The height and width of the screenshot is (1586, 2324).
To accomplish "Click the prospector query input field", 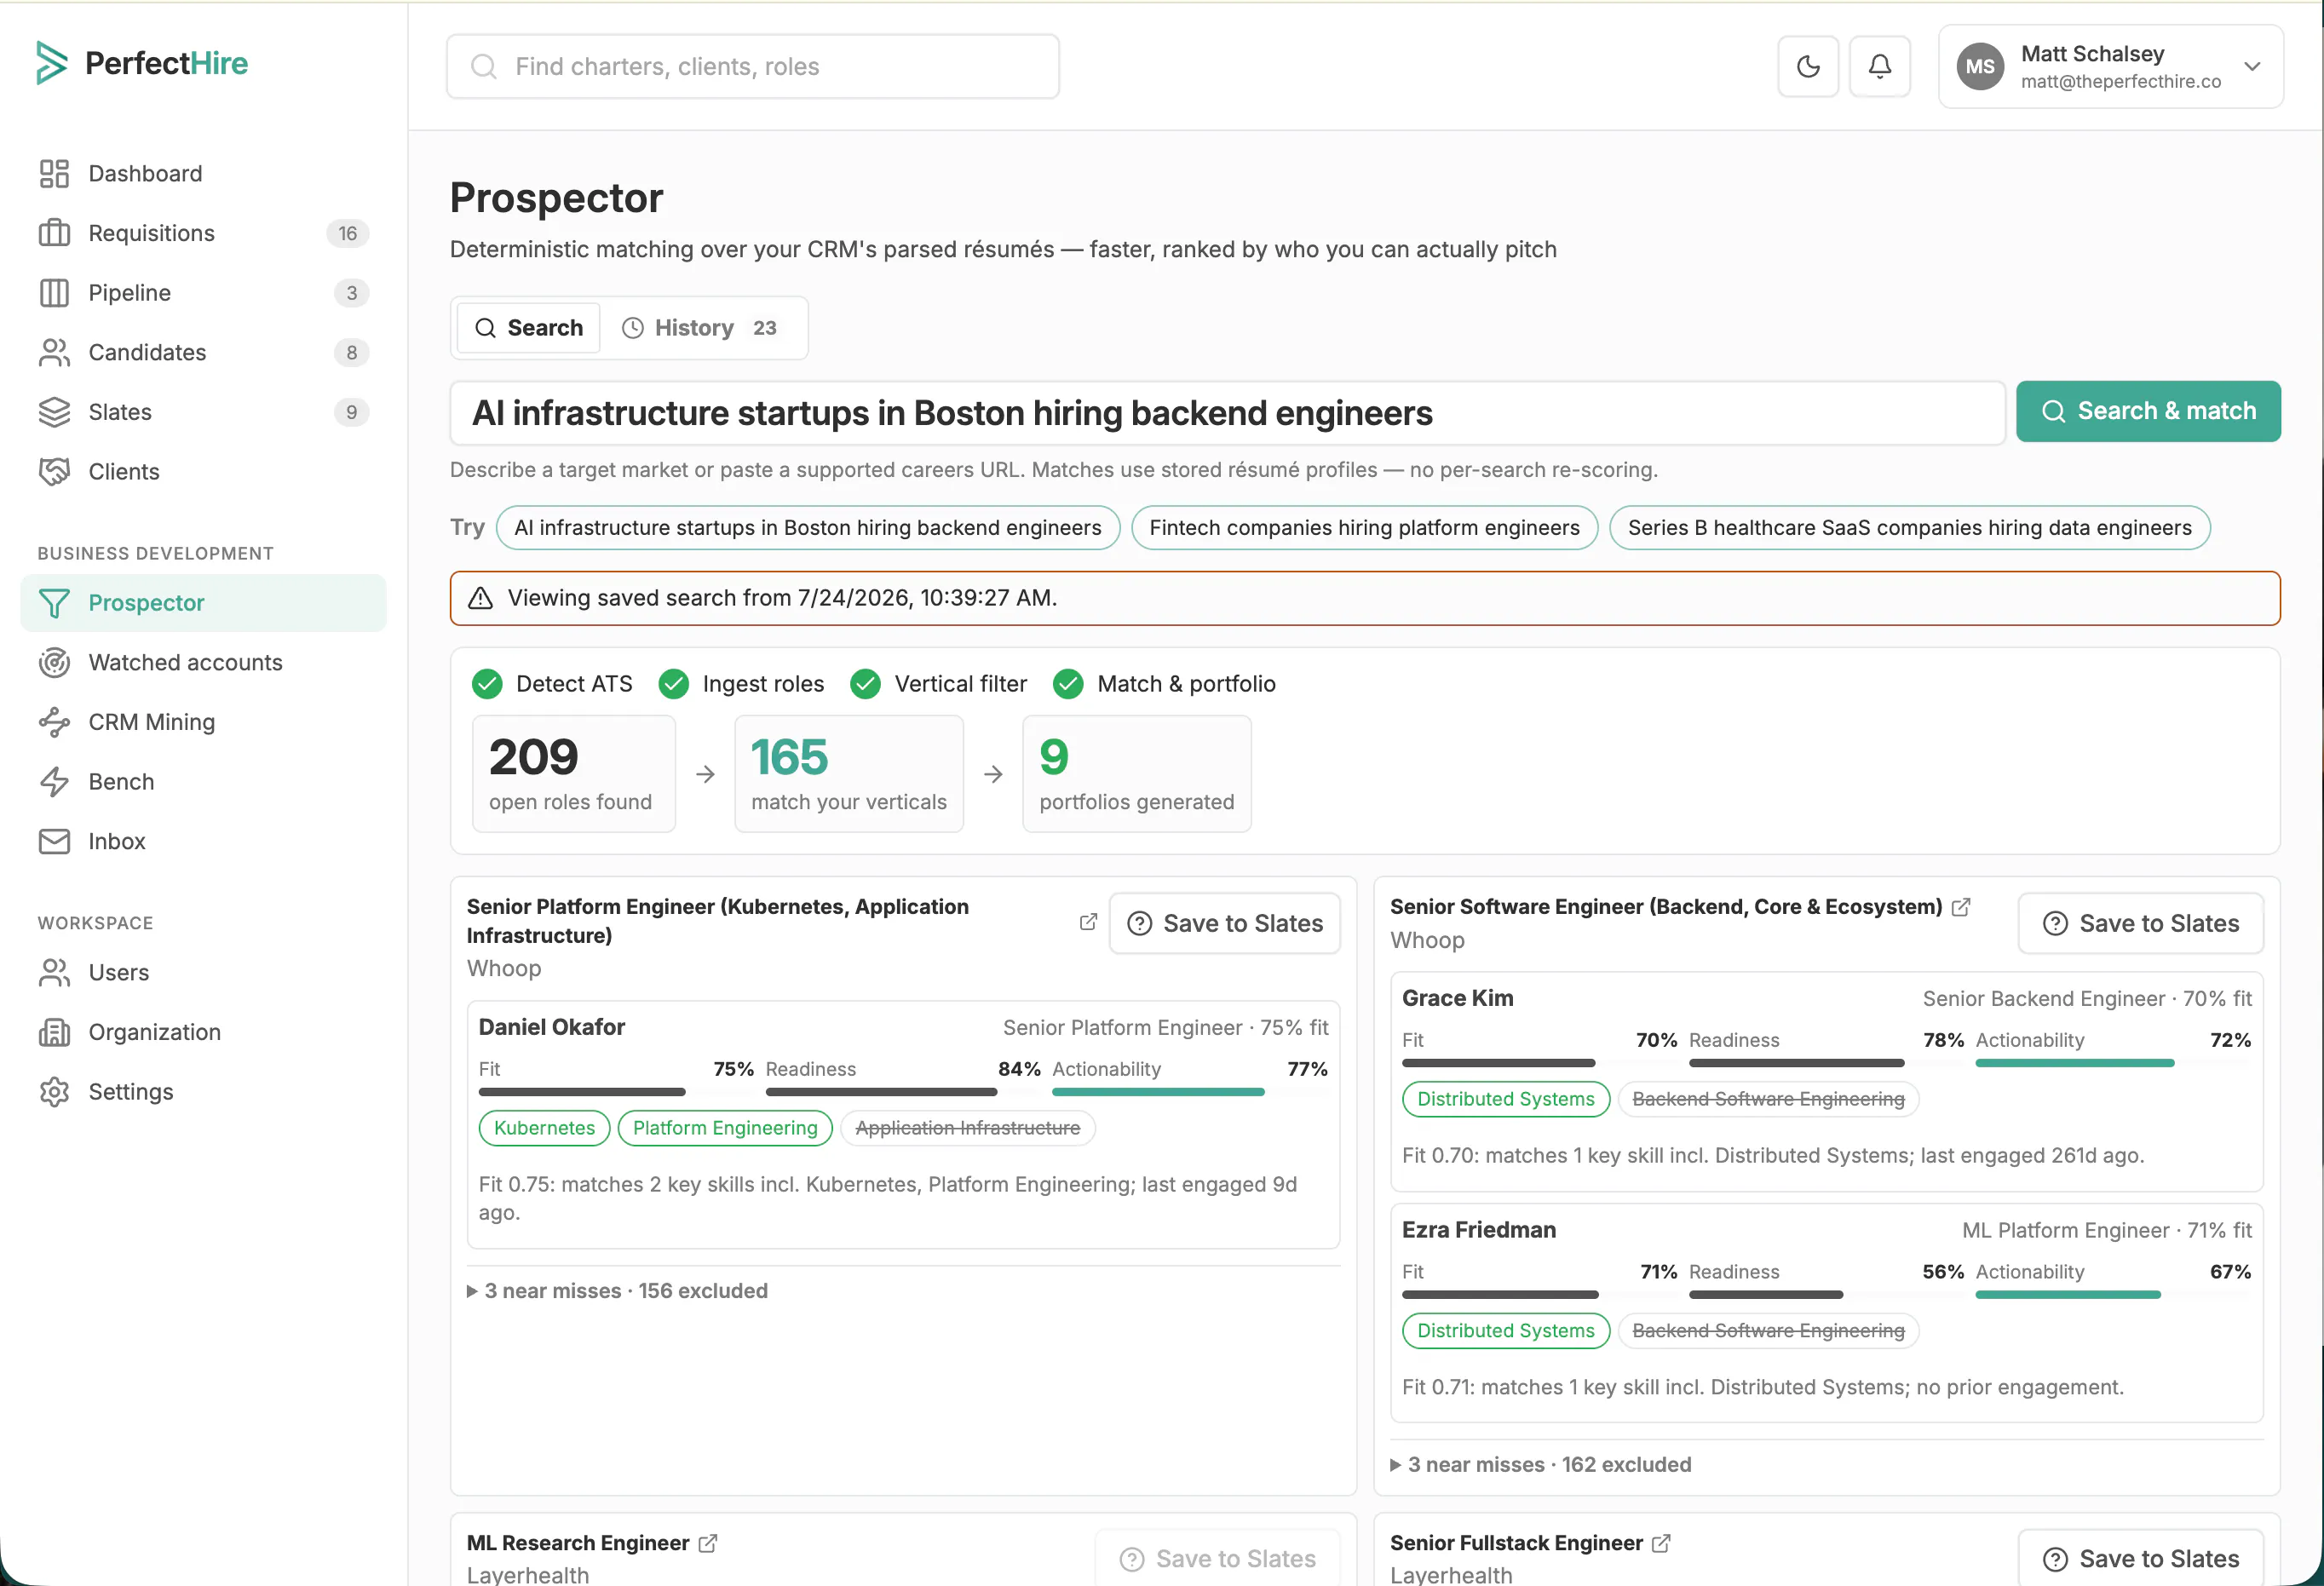I will [1227, 413].
